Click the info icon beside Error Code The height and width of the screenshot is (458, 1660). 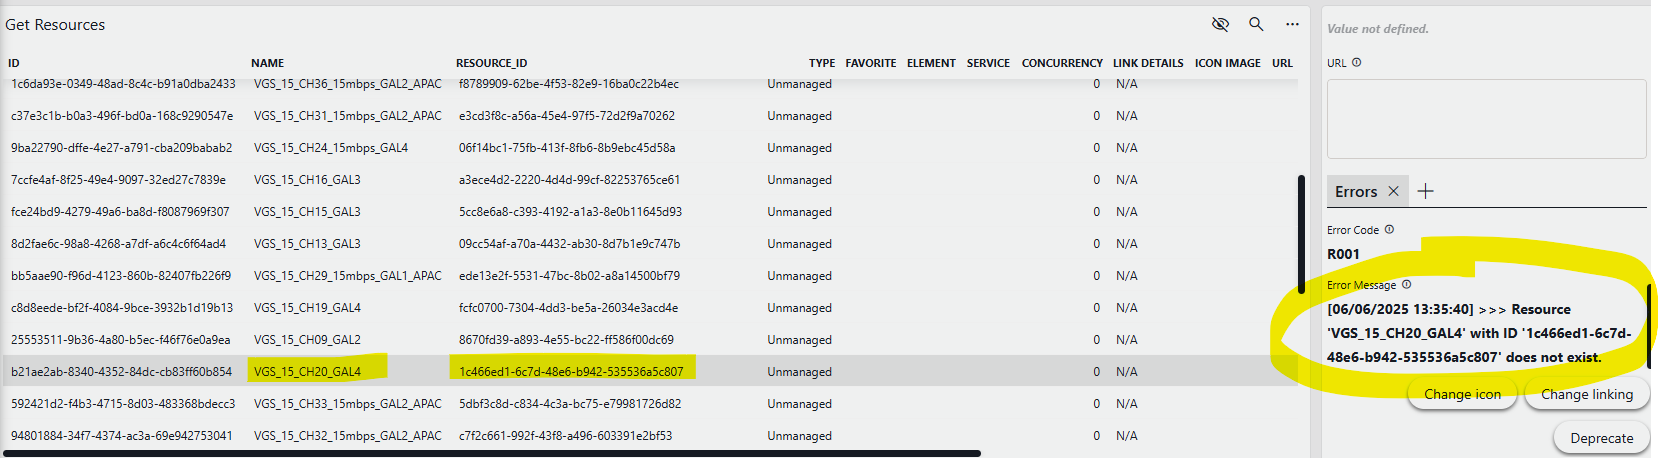[x=1389, y=230]
